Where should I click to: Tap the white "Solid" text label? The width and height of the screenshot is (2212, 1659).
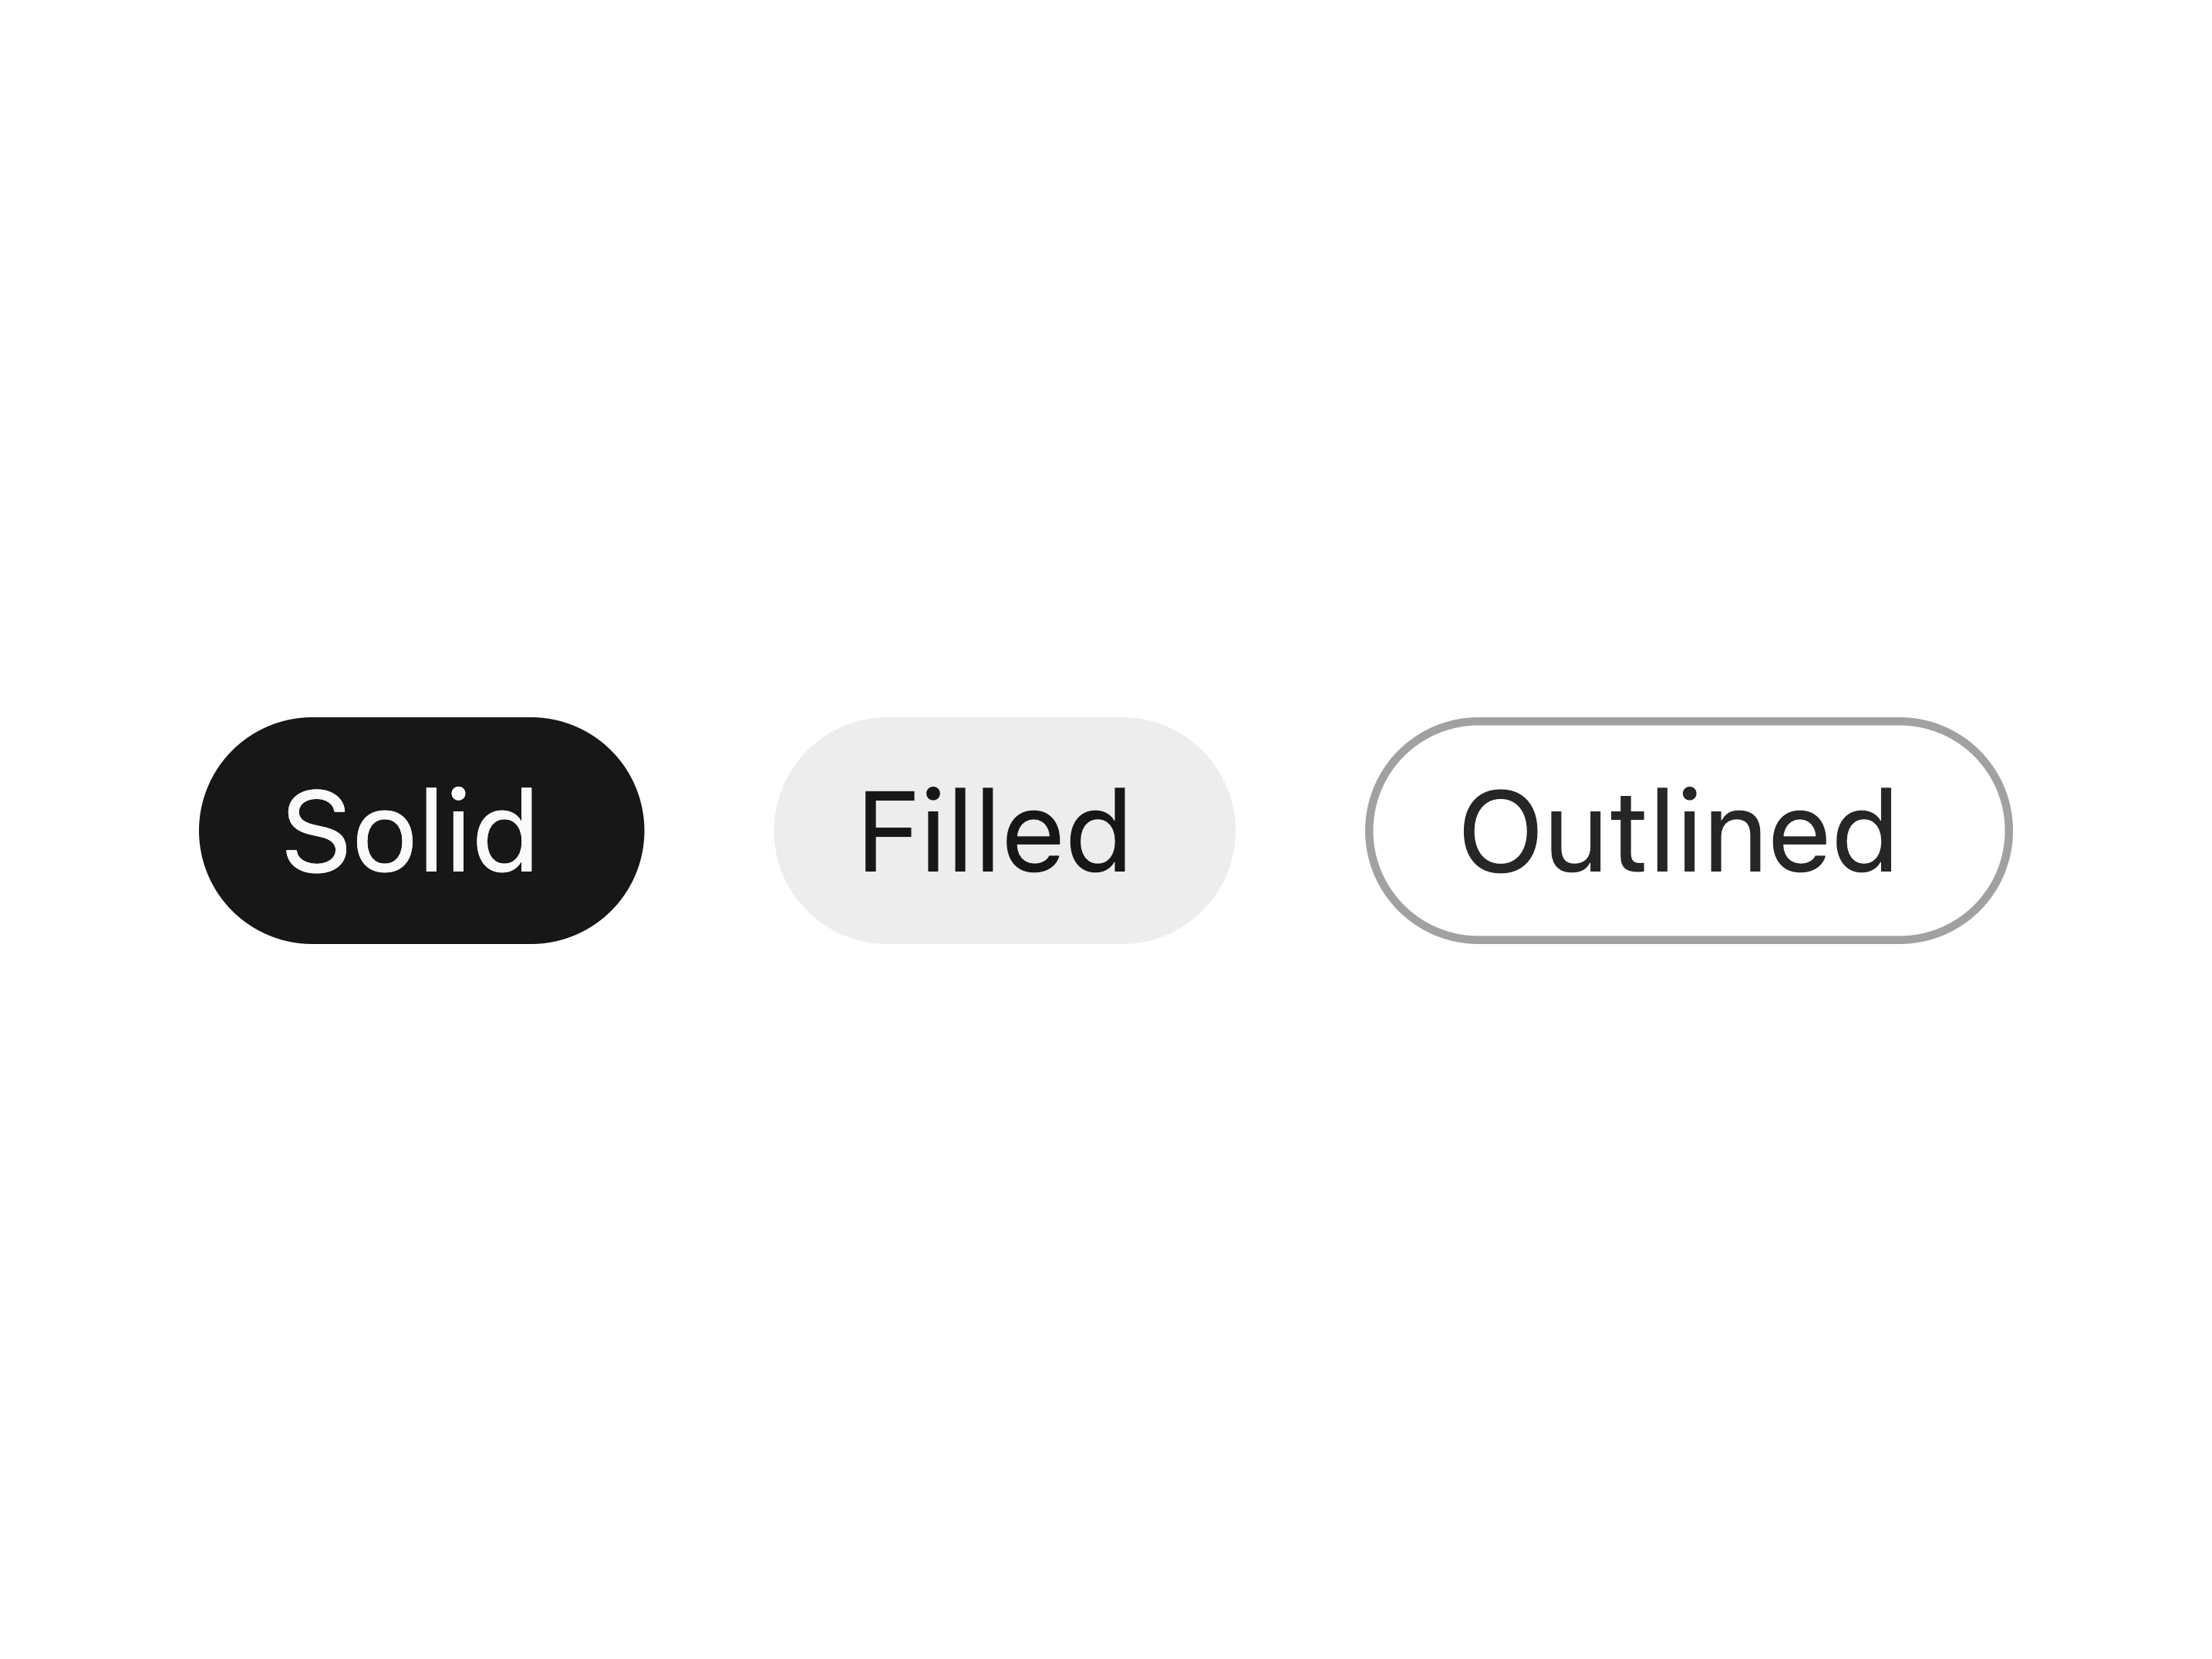(410, 830)
